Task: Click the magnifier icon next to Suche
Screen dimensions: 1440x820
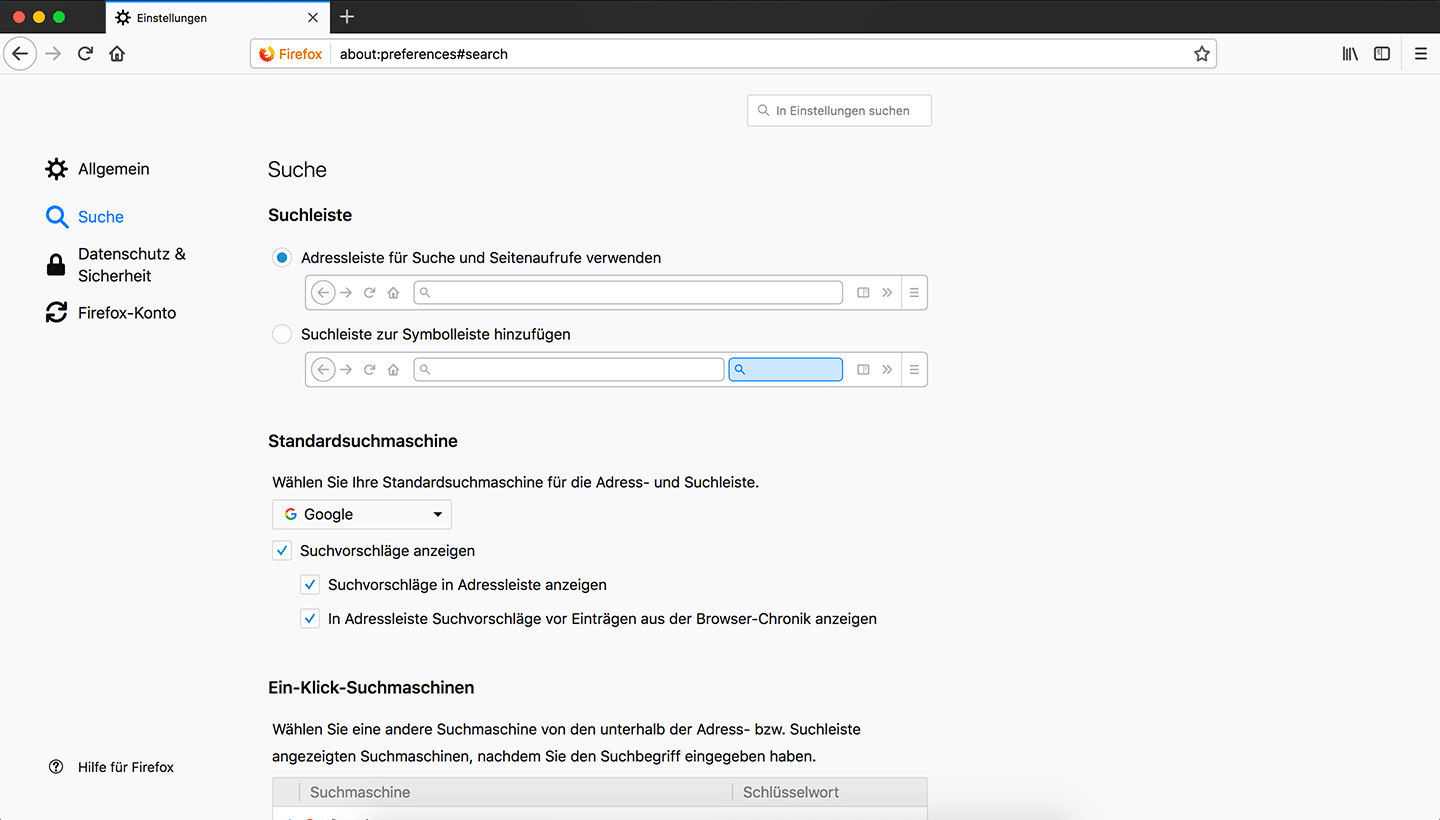Action: [x=56, y=217]
